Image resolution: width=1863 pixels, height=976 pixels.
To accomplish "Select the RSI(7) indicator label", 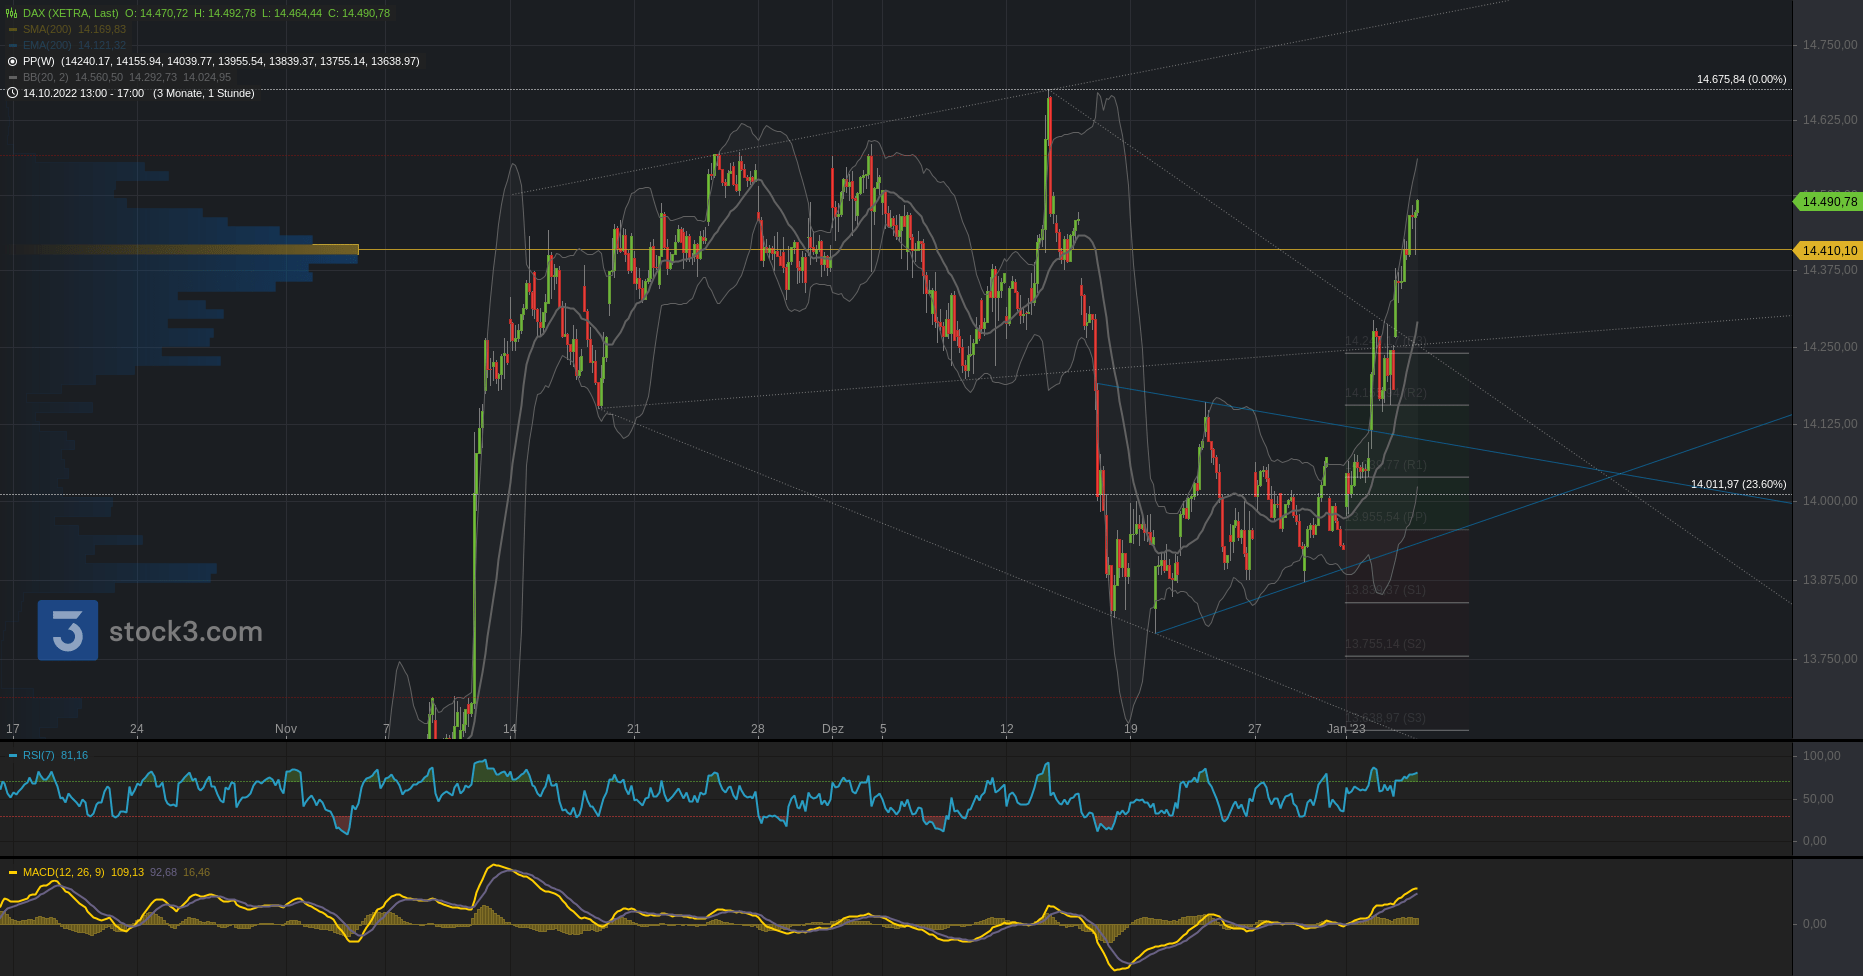I will point(39,755).
